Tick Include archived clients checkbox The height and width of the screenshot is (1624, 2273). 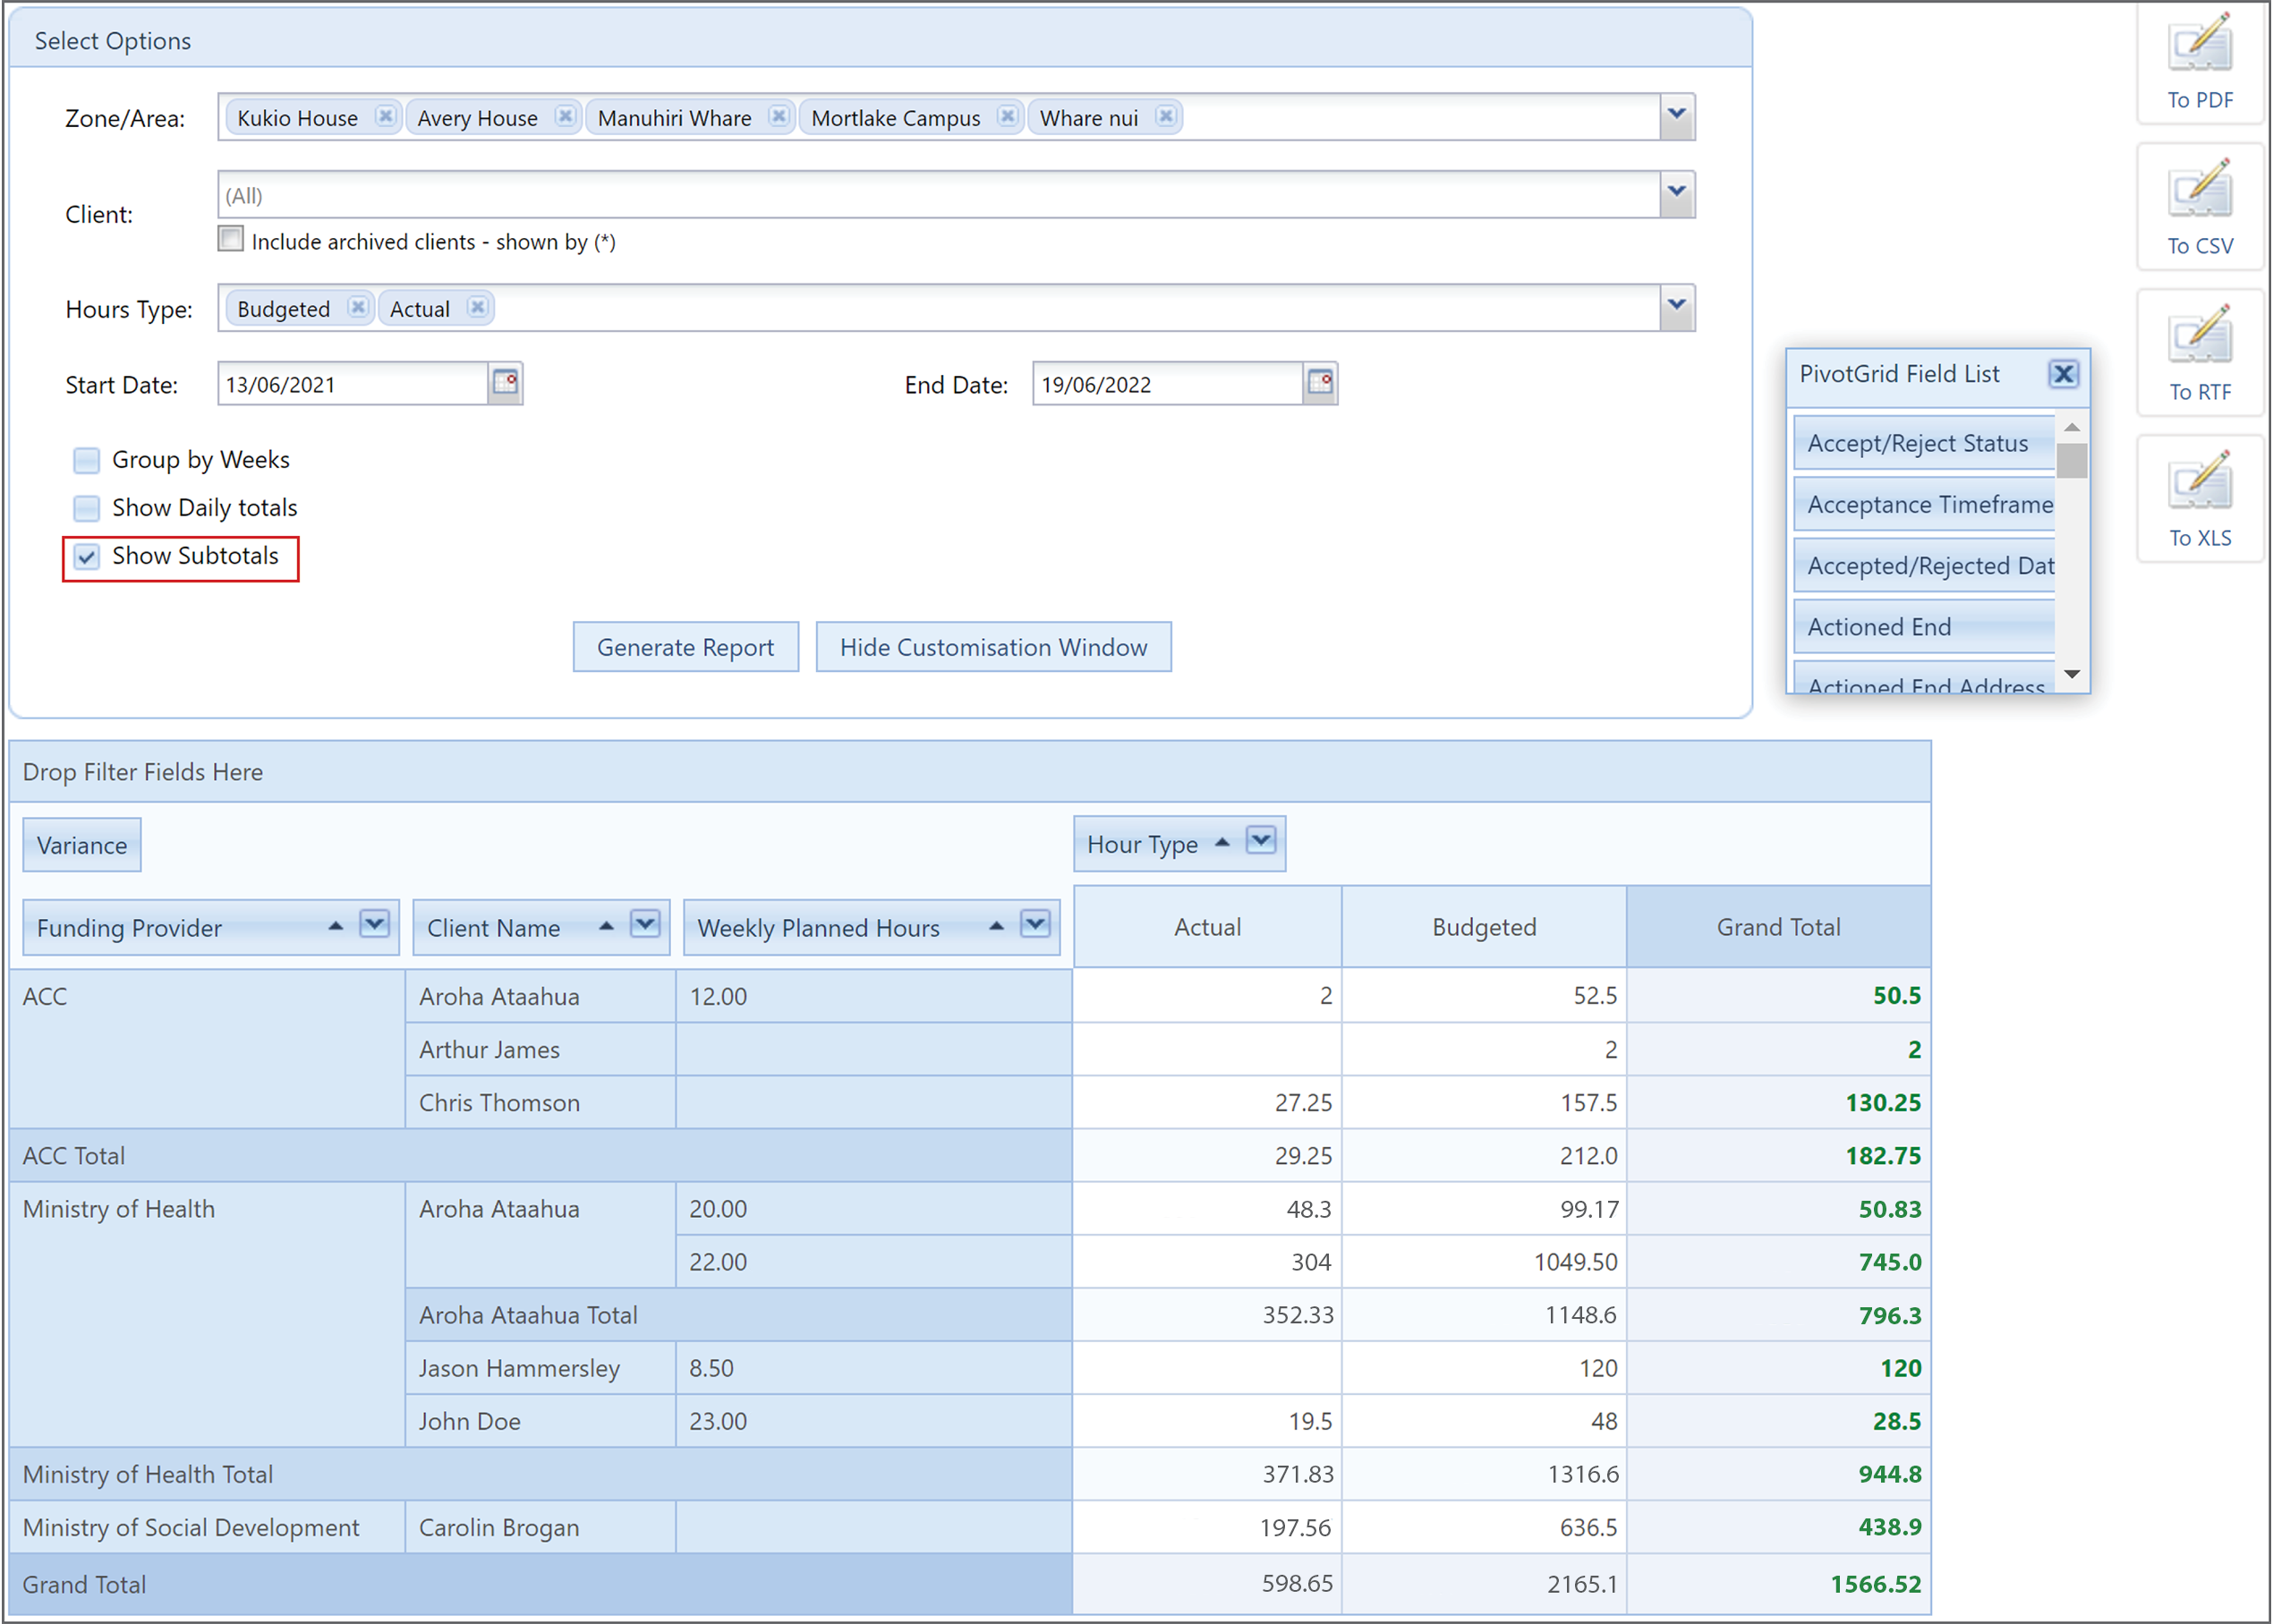(231, 239)
